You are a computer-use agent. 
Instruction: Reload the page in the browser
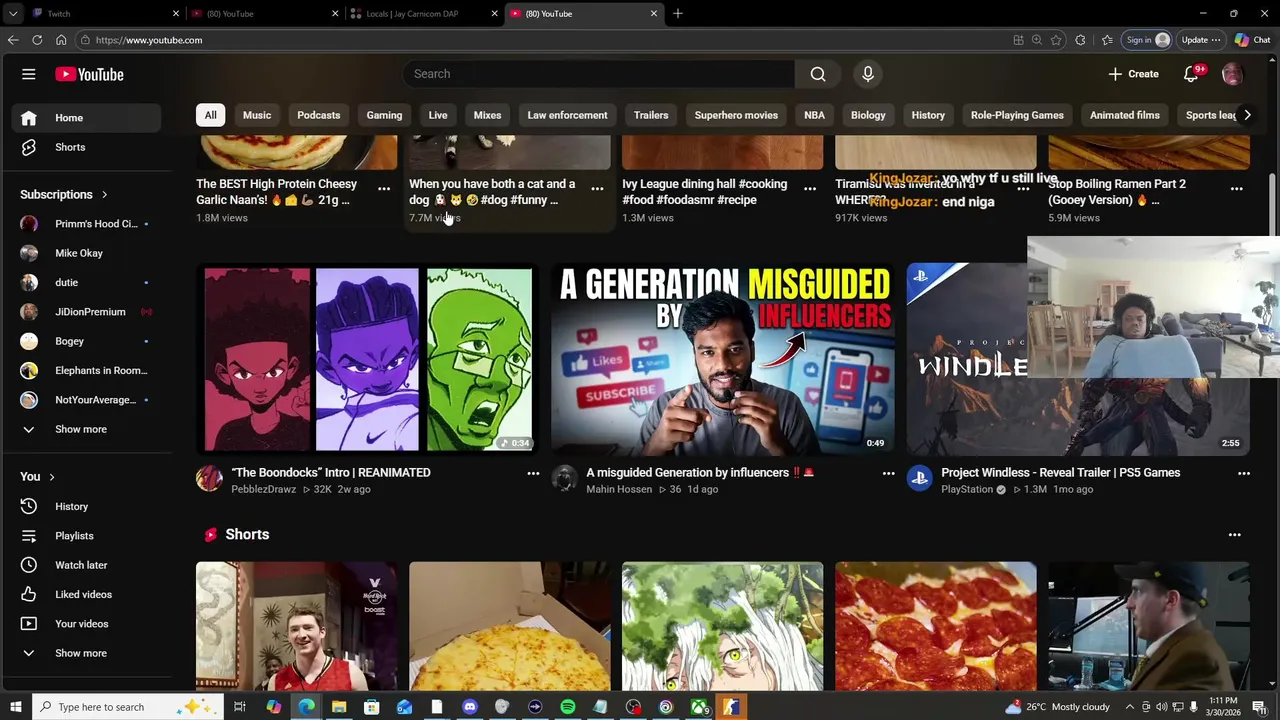pos(37,40)
